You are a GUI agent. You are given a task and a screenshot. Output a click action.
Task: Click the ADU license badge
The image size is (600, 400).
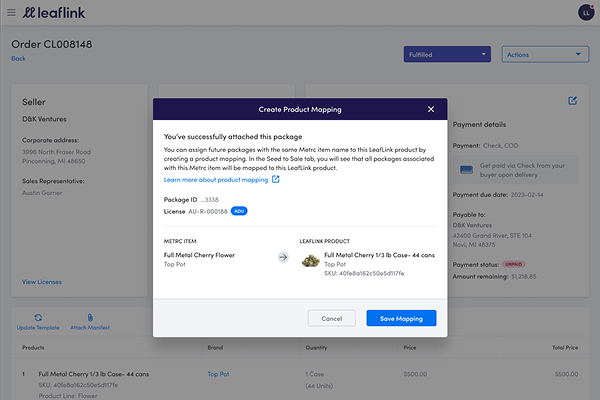coord(239,211)
